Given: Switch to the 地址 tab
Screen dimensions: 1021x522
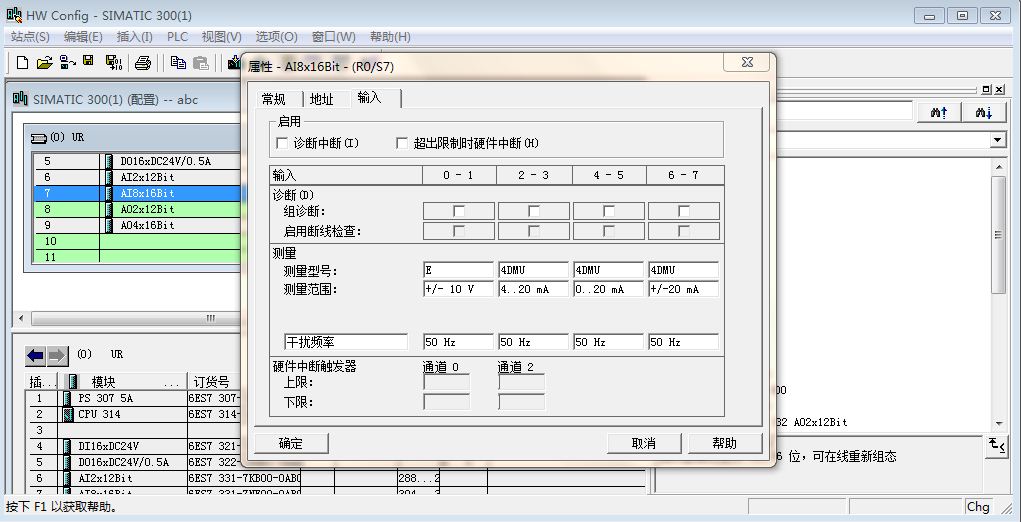Looking at the screenshot, I should 321,99.
